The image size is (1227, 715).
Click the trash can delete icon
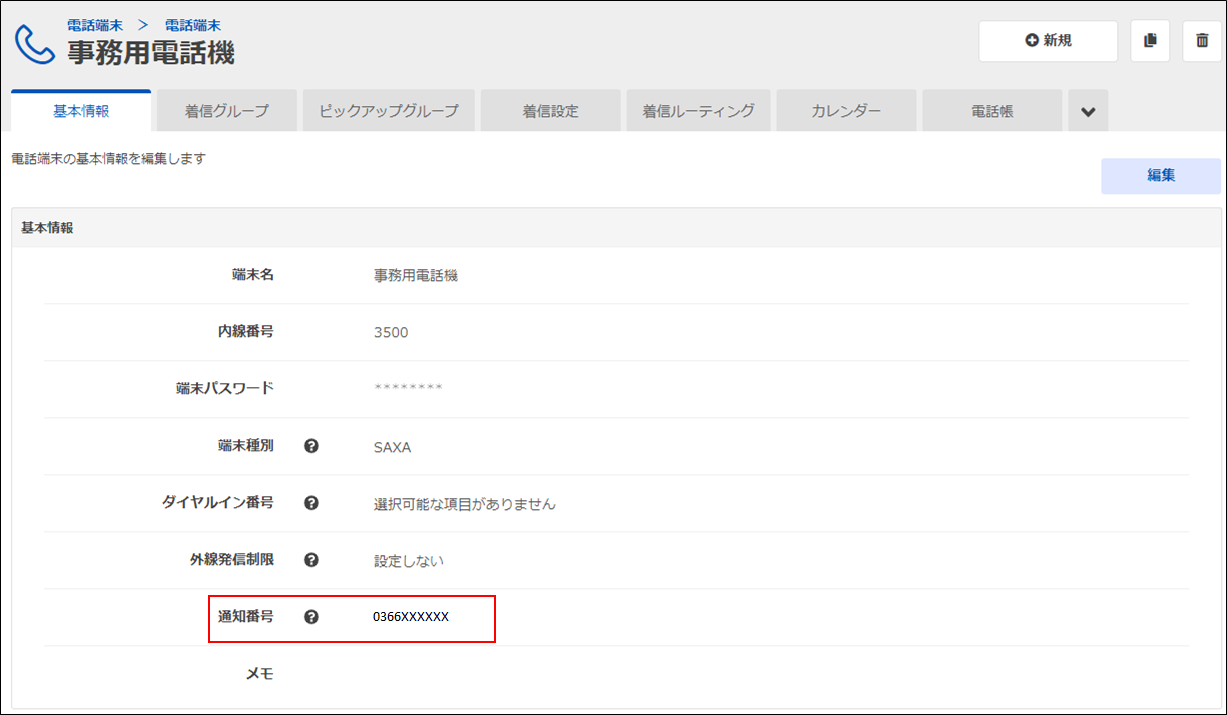point(1201,41)
